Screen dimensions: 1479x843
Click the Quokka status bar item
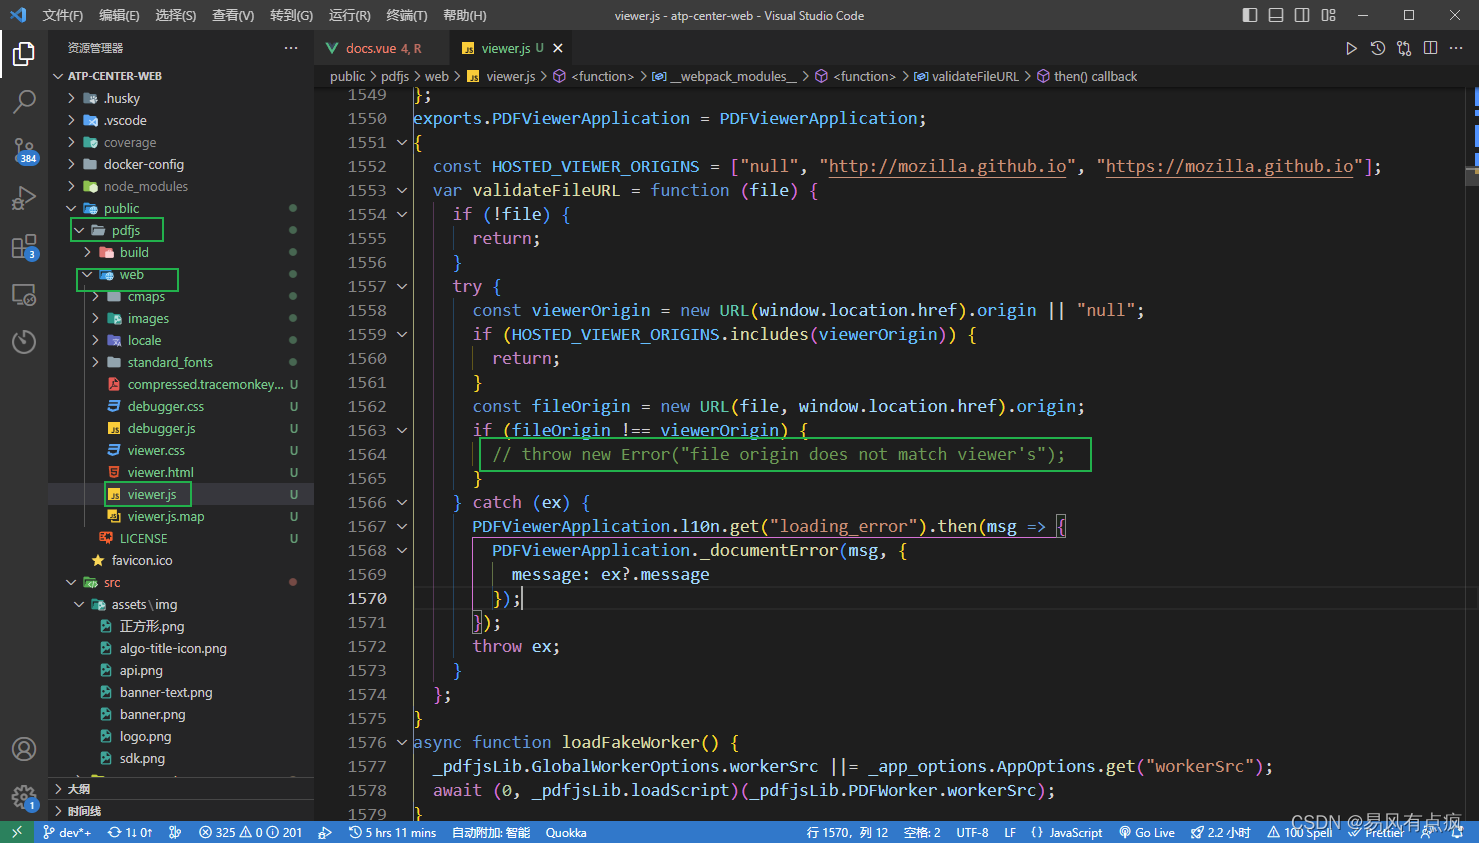pyautogui.click(x=566, y=832)
